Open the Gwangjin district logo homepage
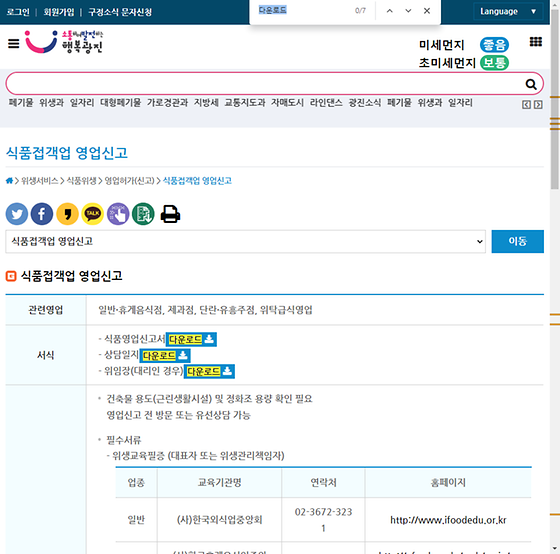 (64, 42)
